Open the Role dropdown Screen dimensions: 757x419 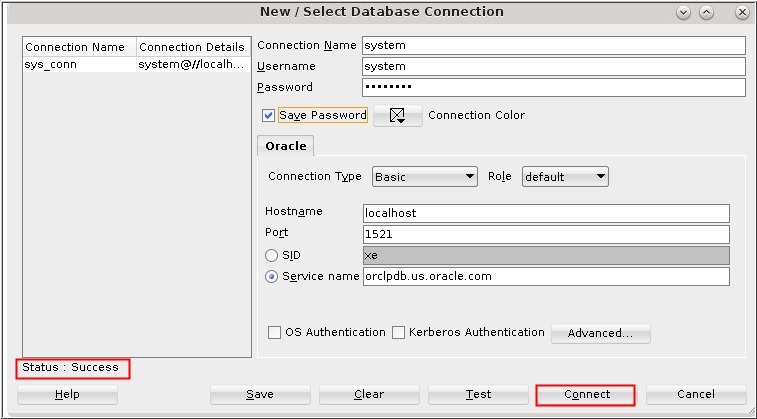(565, 177)
